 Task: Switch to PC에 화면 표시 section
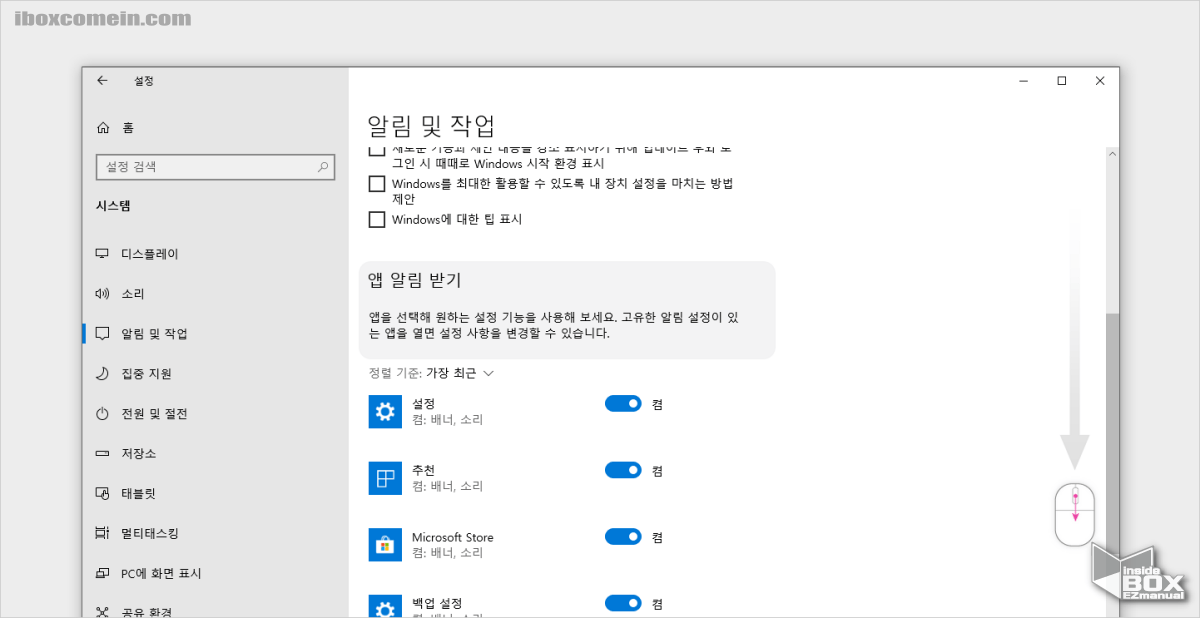[x=103, y=573]
